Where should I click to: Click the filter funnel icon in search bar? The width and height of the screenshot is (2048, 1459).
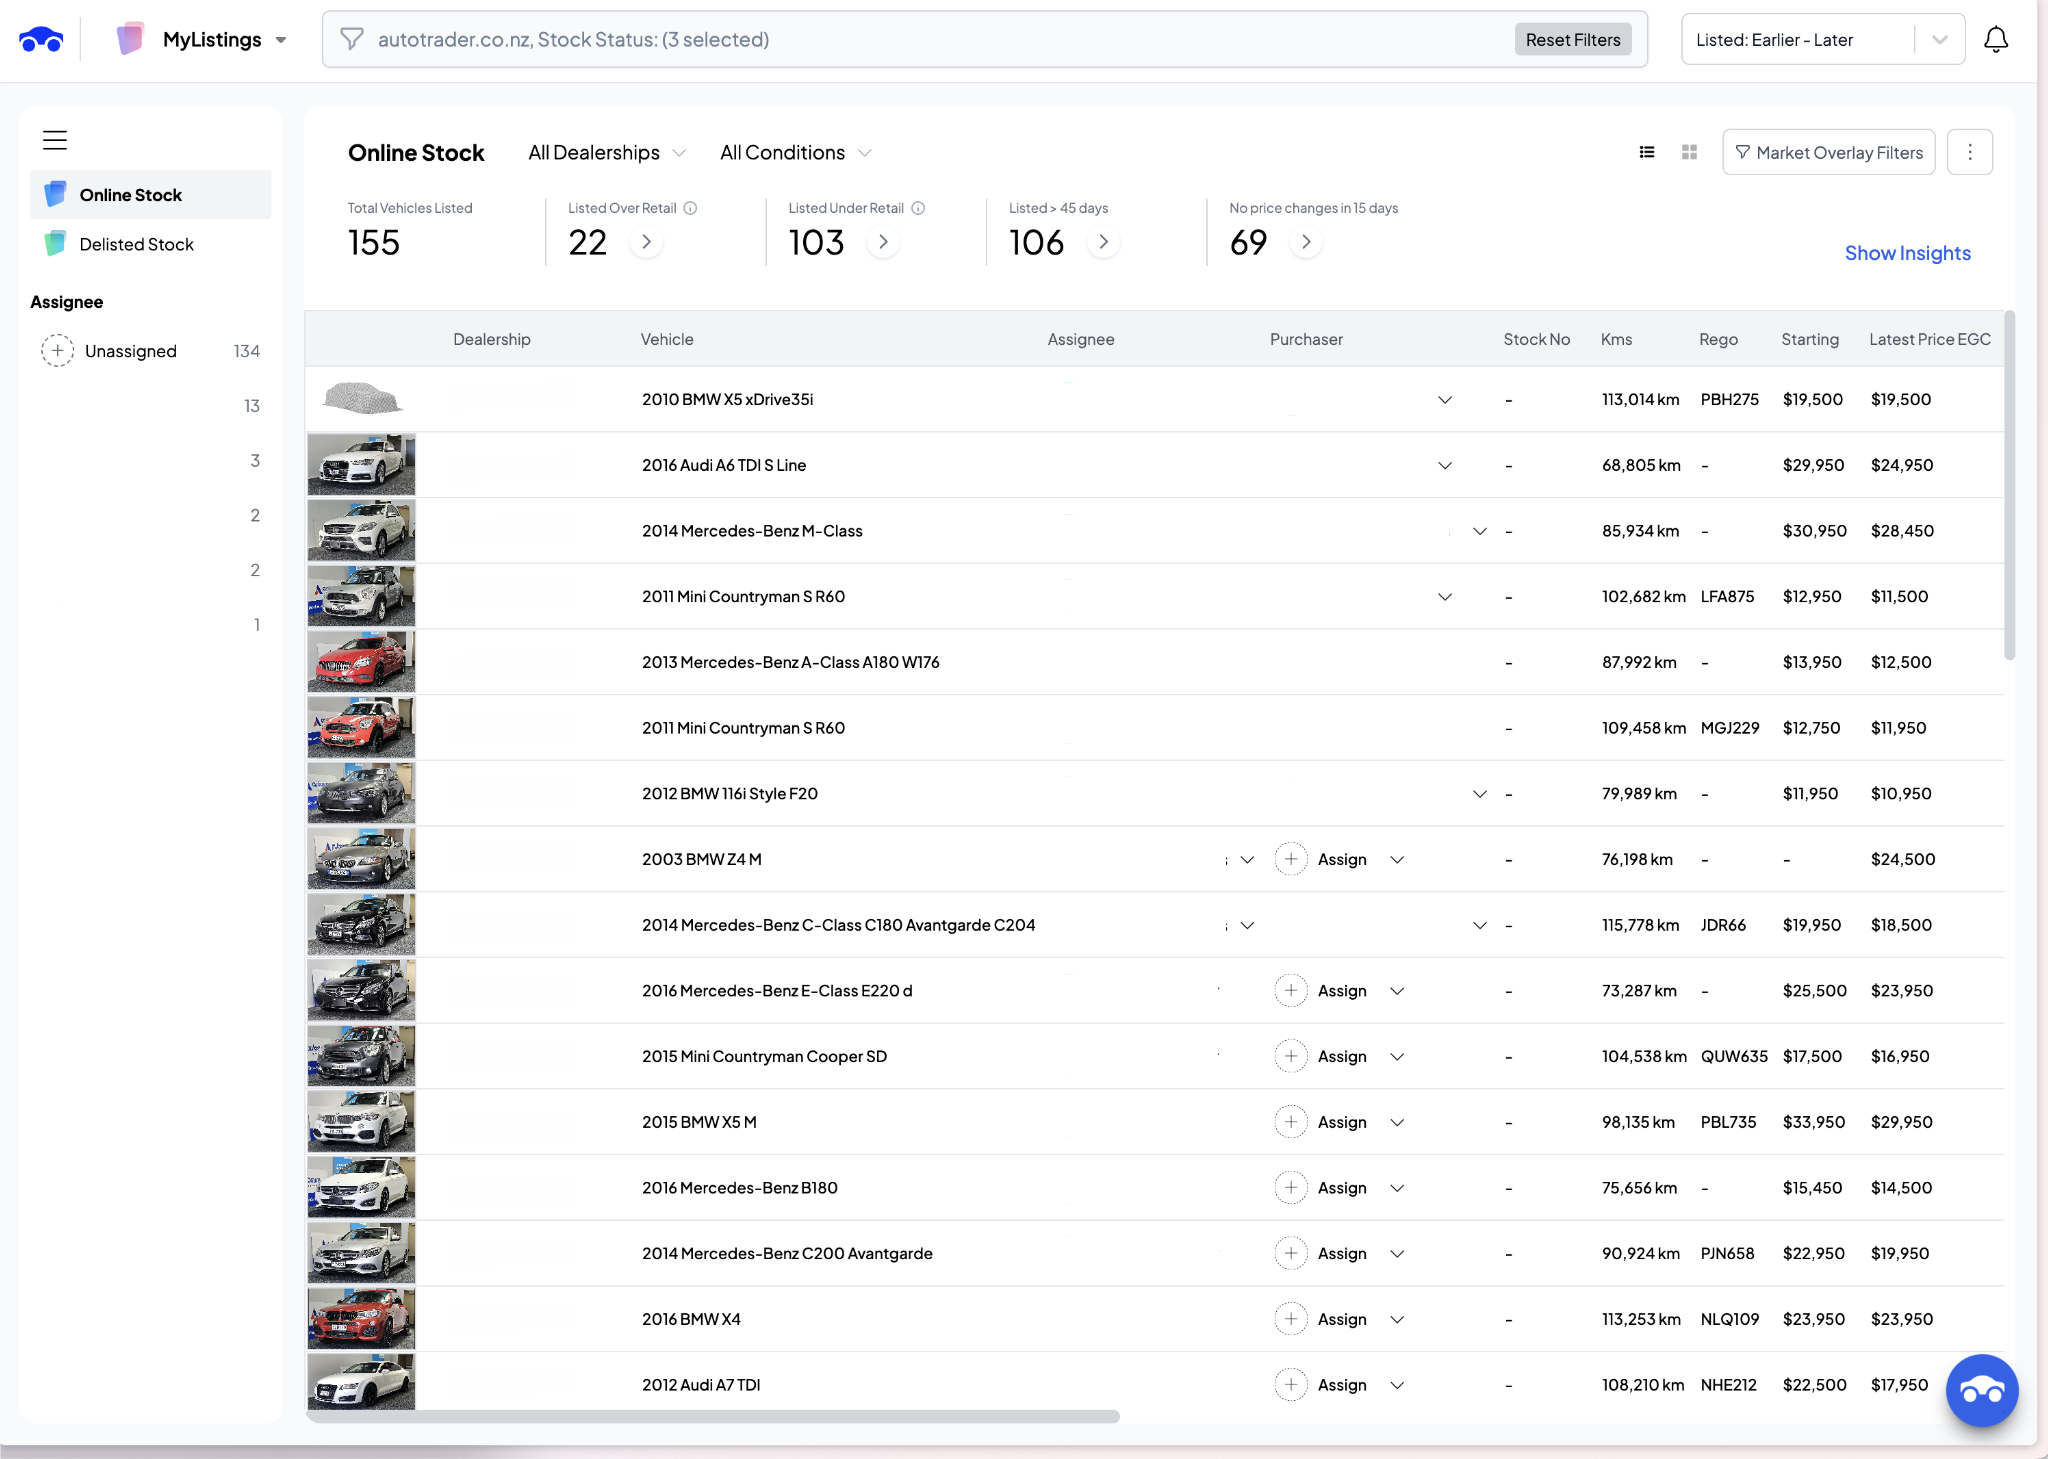(352, 39)
